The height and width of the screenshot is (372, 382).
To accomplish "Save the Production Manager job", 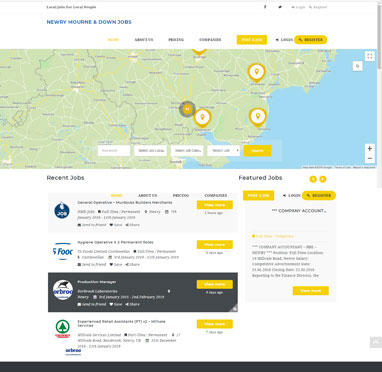I will pos(116,304).
